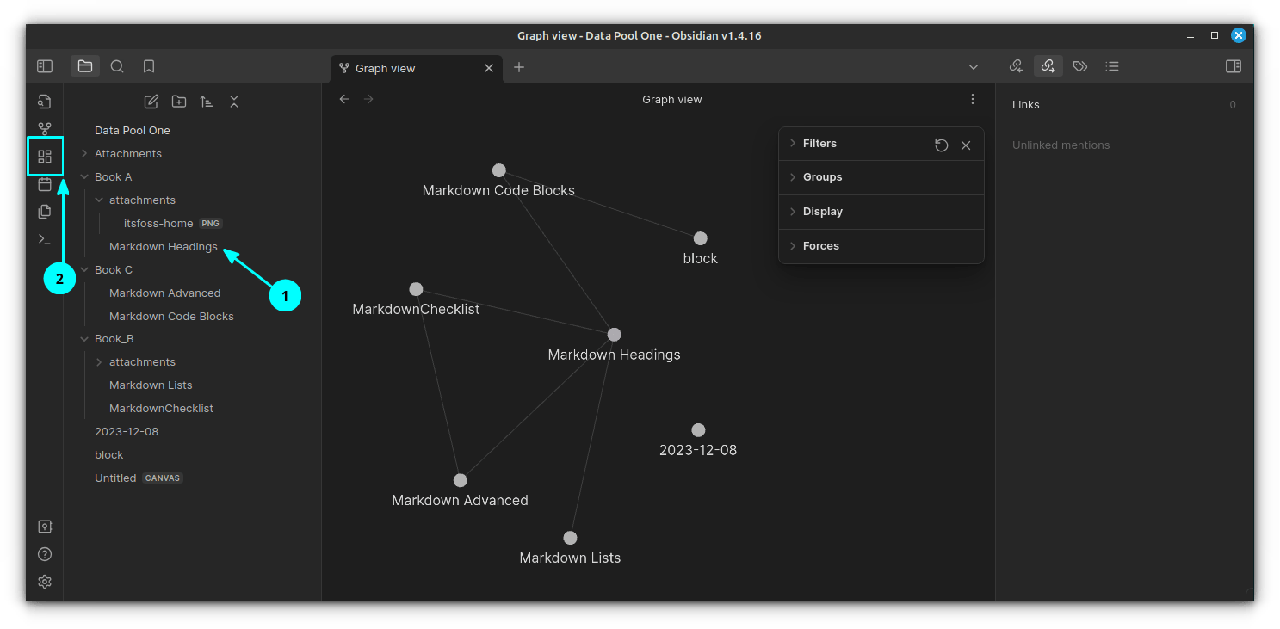The image size is (1280, 629).
Task: Click the new folder icon
Action: (x=179, y=101)
